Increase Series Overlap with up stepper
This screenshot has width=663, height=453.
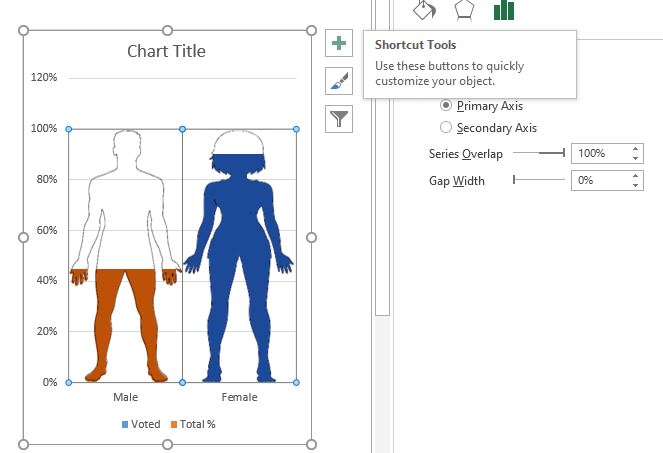click(x=635, y=149)
